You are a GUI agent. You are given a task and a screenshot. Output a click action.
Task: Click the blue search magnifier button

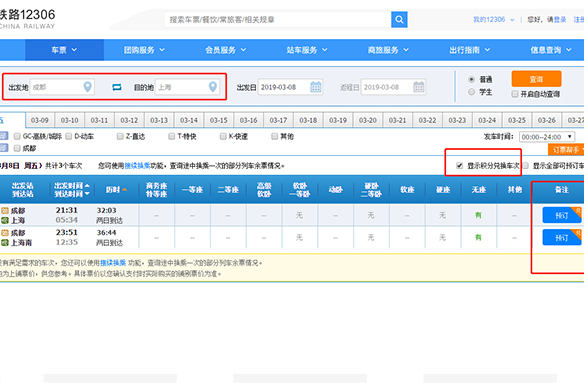[x=399, y=19]
